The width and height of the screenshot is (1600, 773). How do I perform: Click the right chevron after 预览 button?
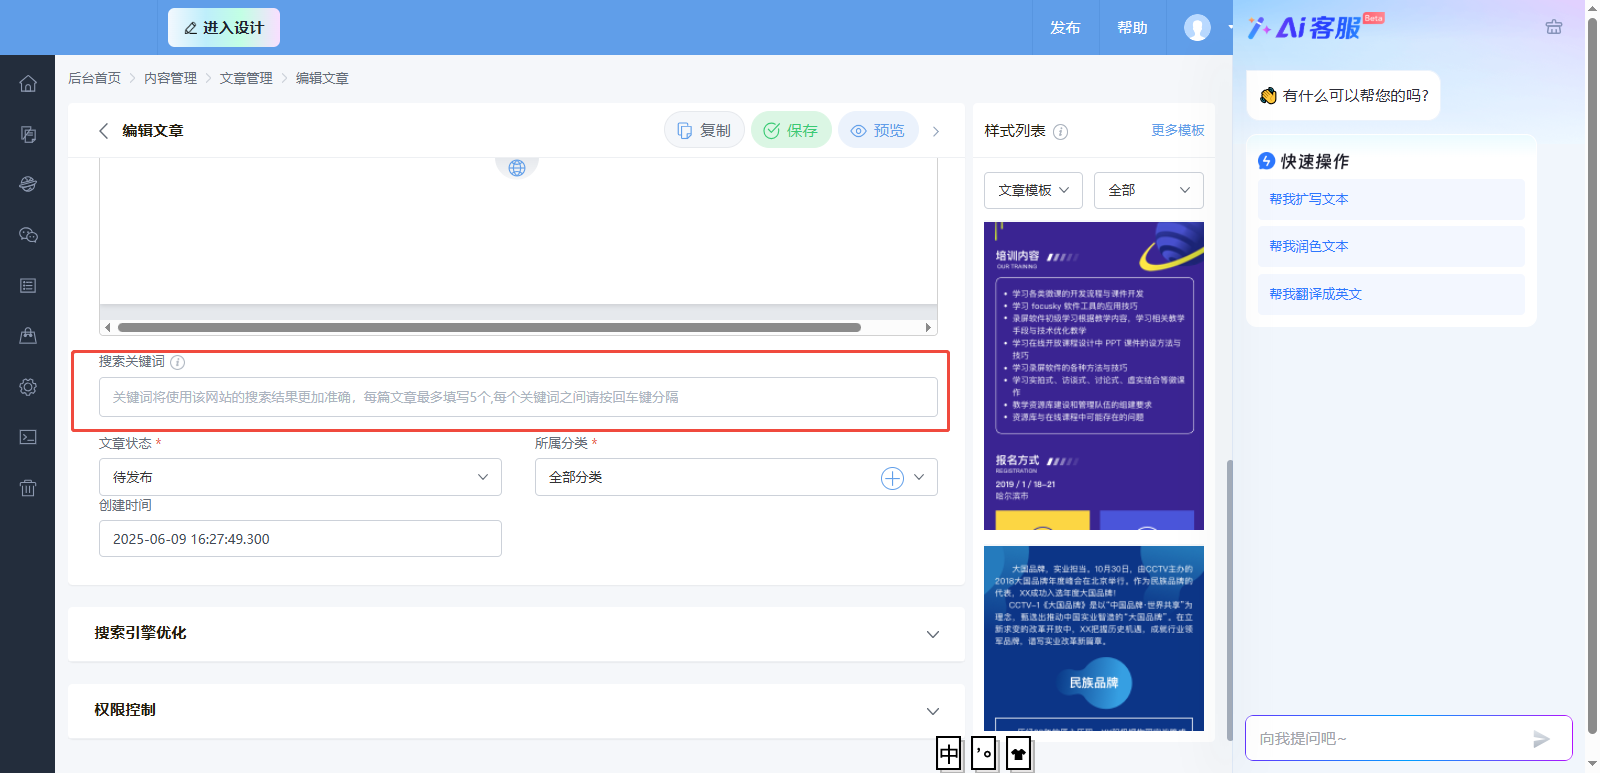tap(936, 131)
